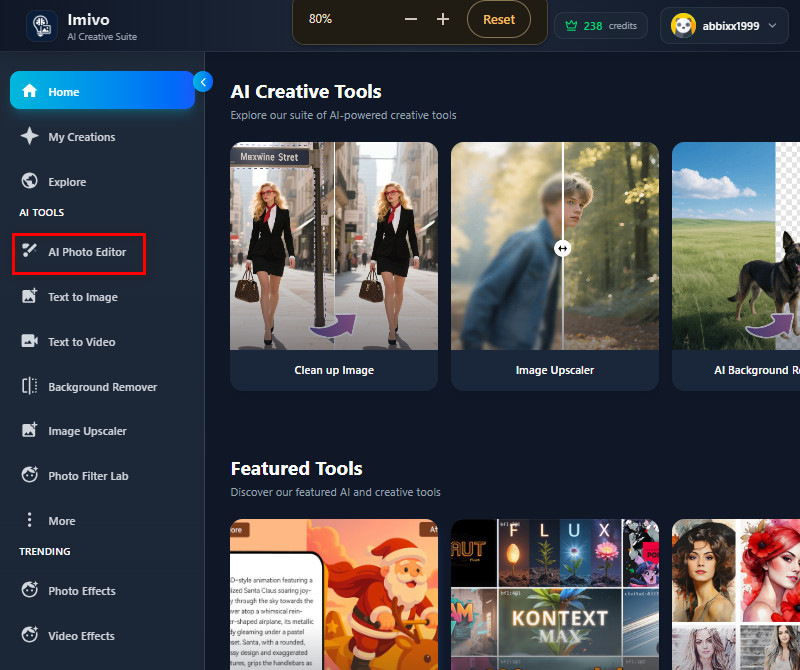800x670 pixels.
Task: Click the More three-dots icon
Action: tap(30, 519)
